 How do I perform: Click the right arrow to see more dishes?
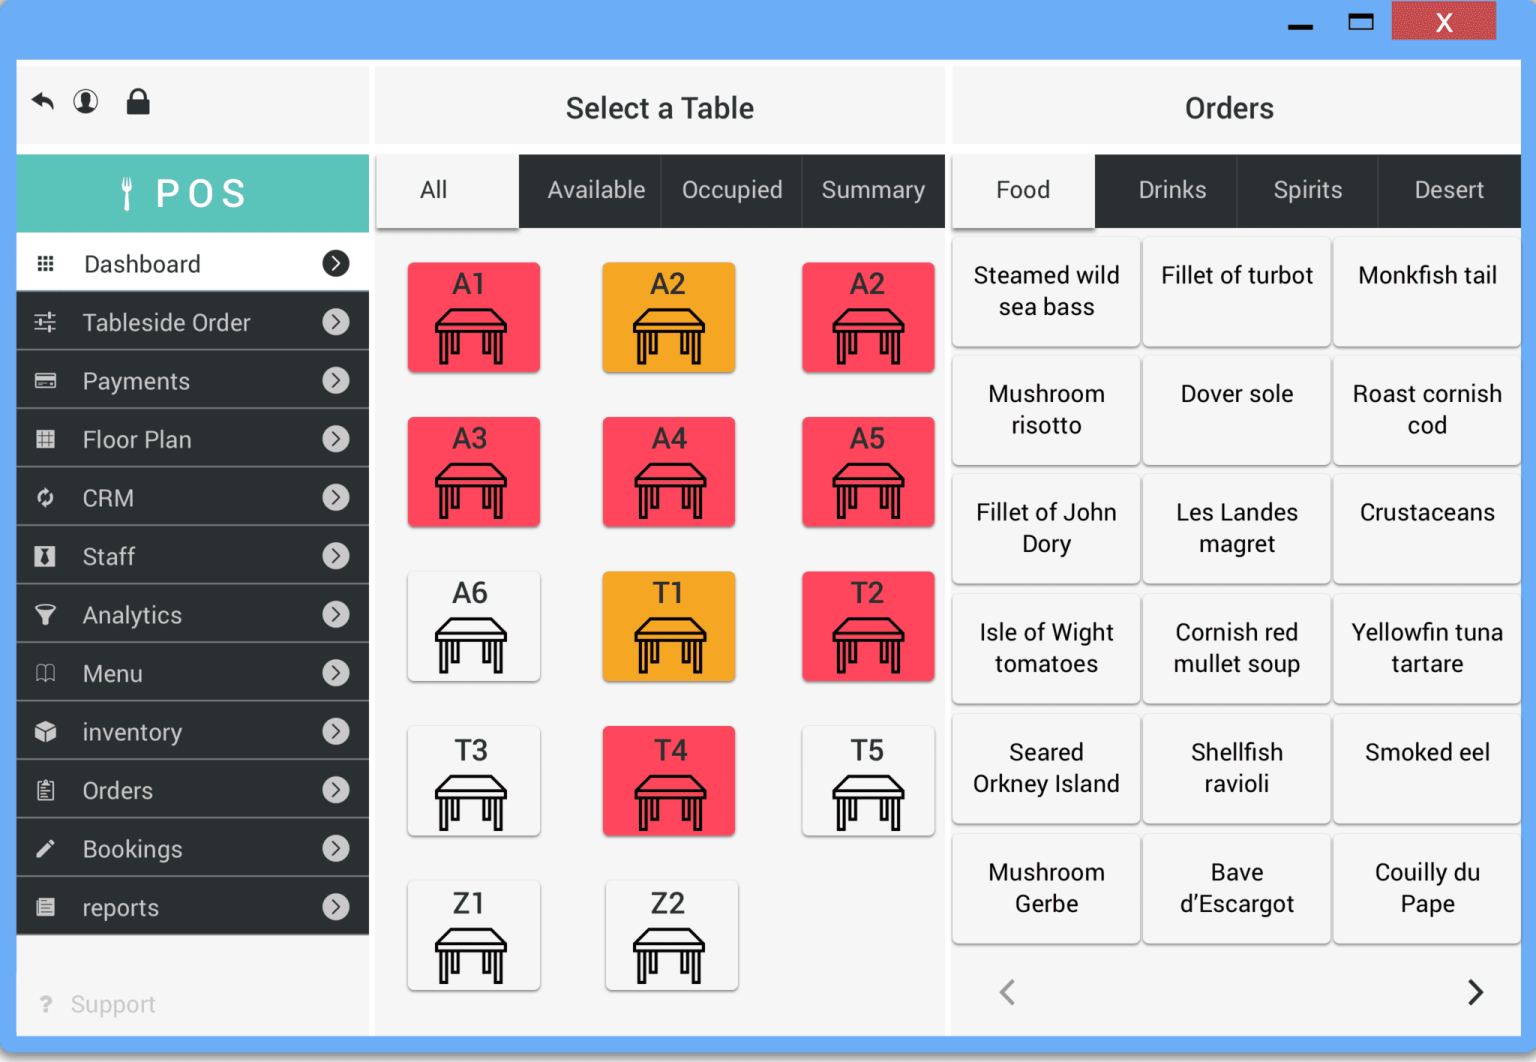[1475, 992]
